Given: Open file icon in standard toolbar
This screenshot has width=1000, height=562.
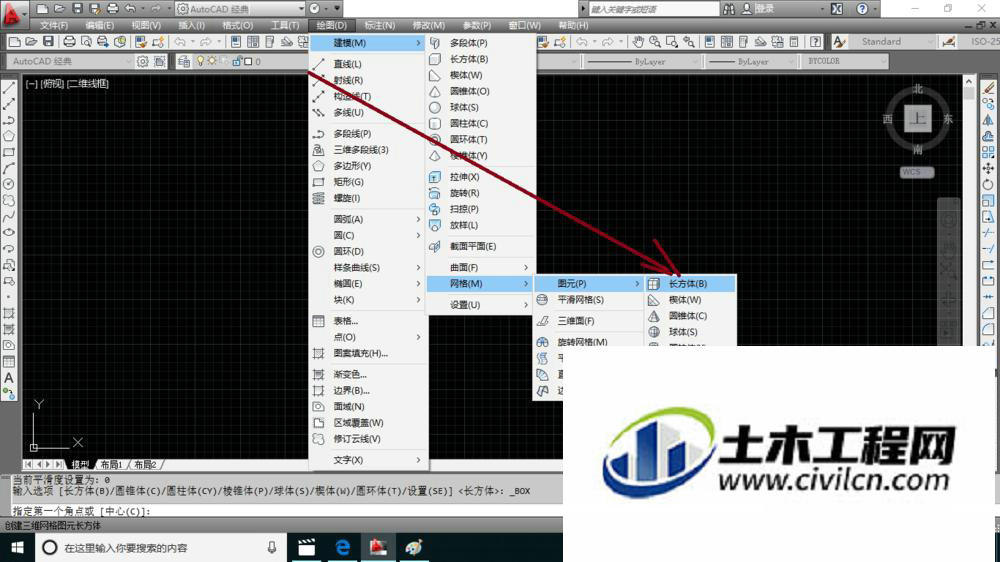Looking at the screenshot, I should [31, 42].
